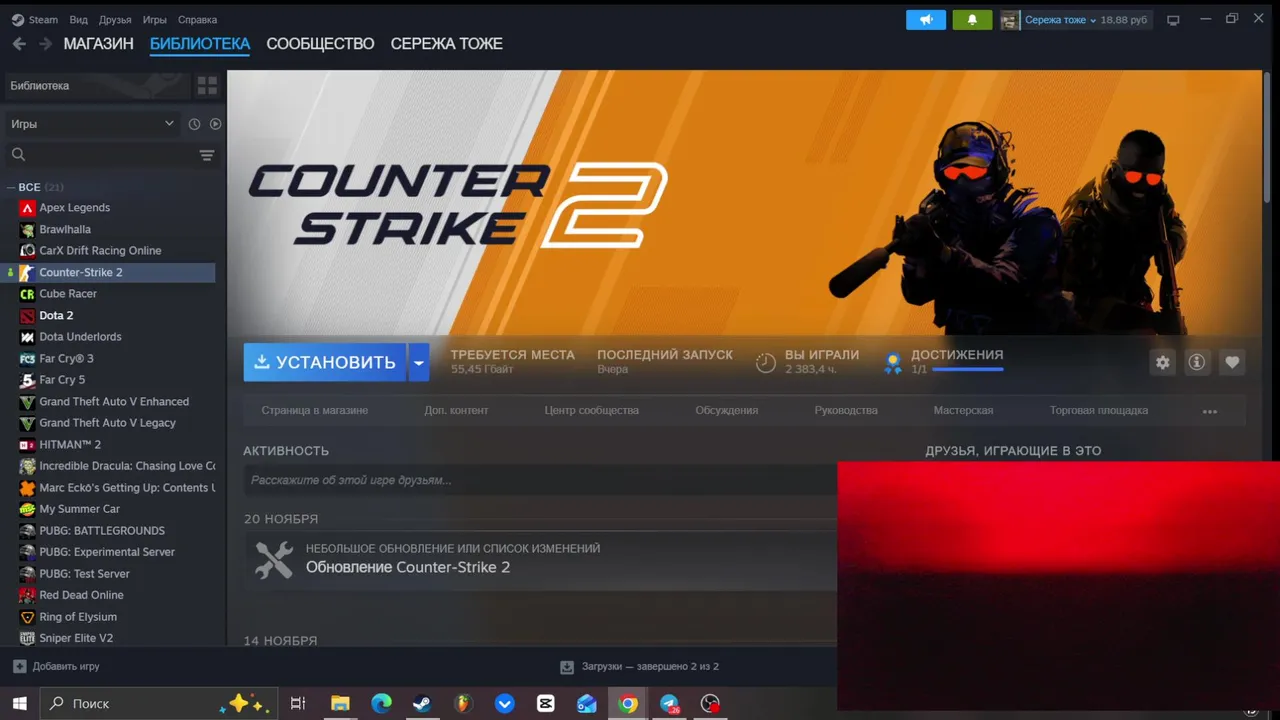Open the Руководства link
This screenshot has height=720, width=1280.
tap(846, 411)
